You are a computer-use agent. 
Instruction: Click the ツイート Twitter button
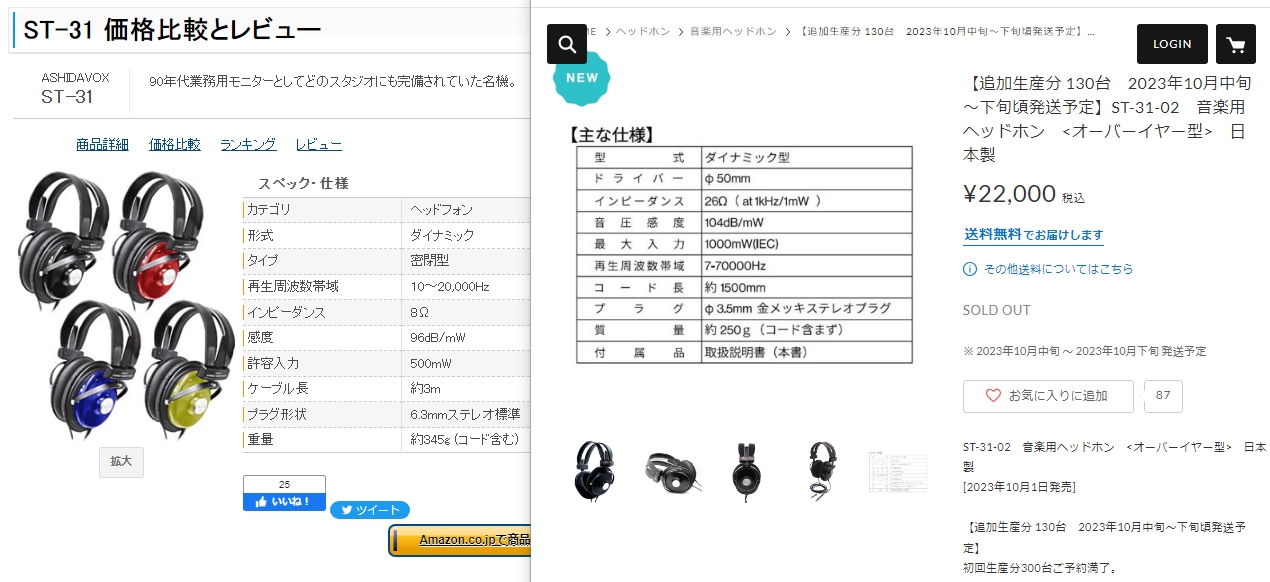[x=370, y=510]
